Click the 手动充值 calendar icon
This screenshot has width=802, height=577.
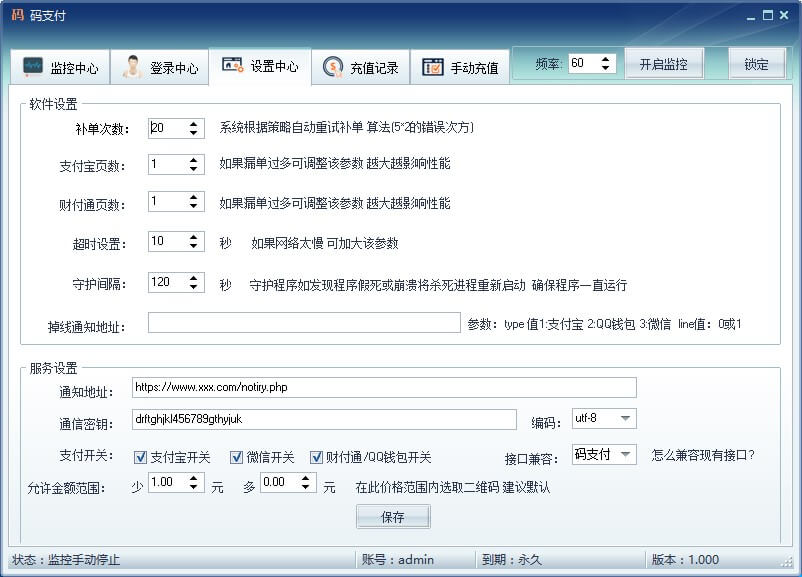point(432,68)
